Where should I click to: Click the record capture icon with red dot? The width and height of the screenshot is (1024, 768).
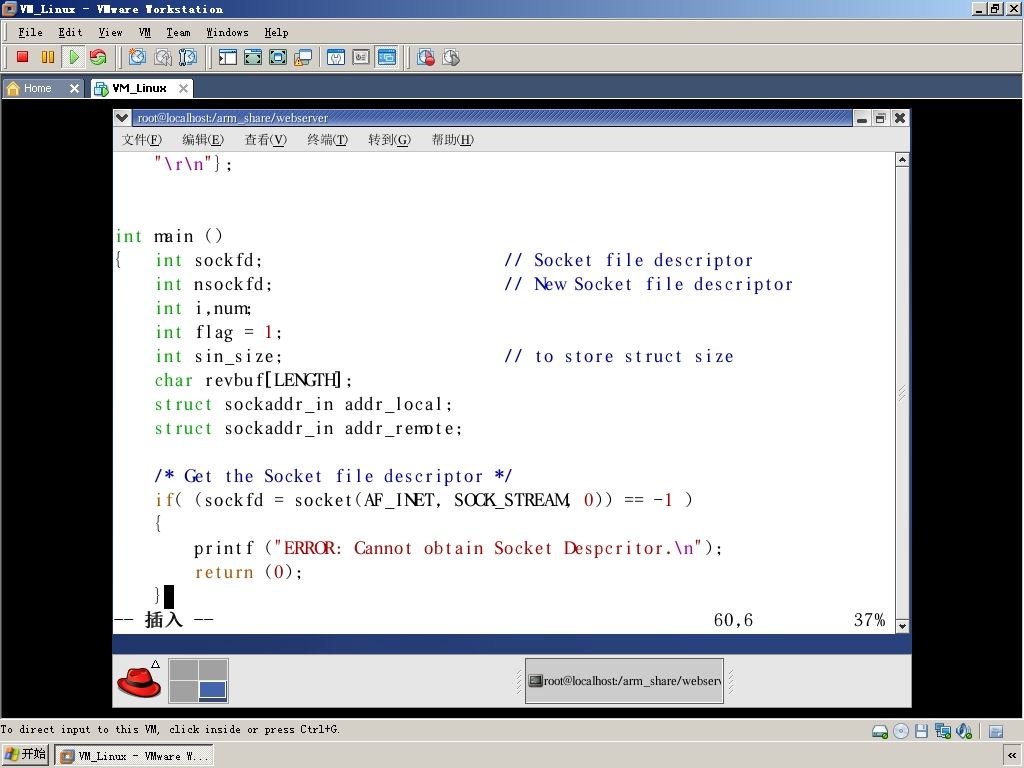coord(426,57)
